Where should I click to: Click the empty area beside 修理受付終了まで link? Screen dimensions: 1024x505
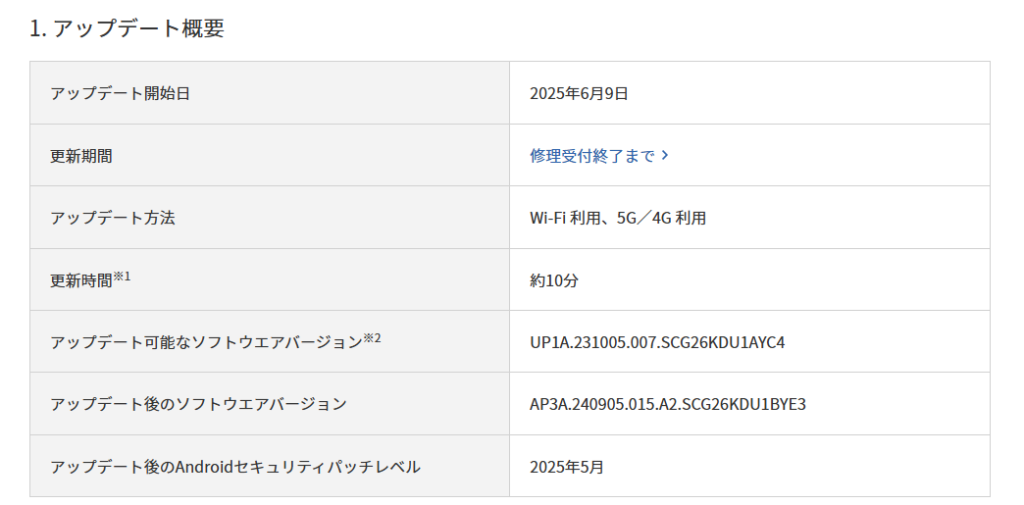[x=829, y=156]
